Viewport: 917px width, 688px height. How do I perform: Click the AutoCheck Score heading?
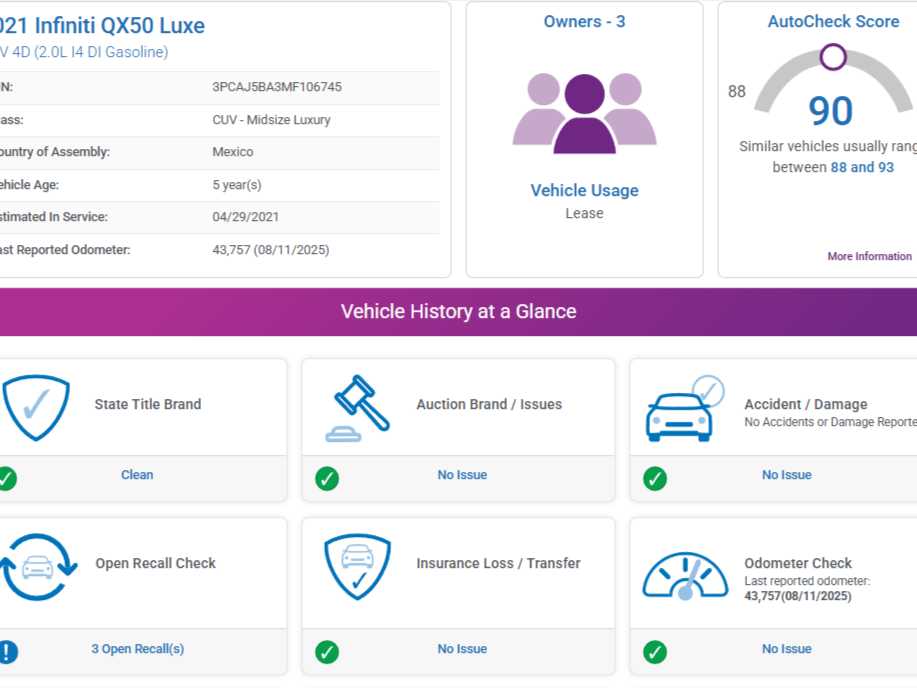832,21
